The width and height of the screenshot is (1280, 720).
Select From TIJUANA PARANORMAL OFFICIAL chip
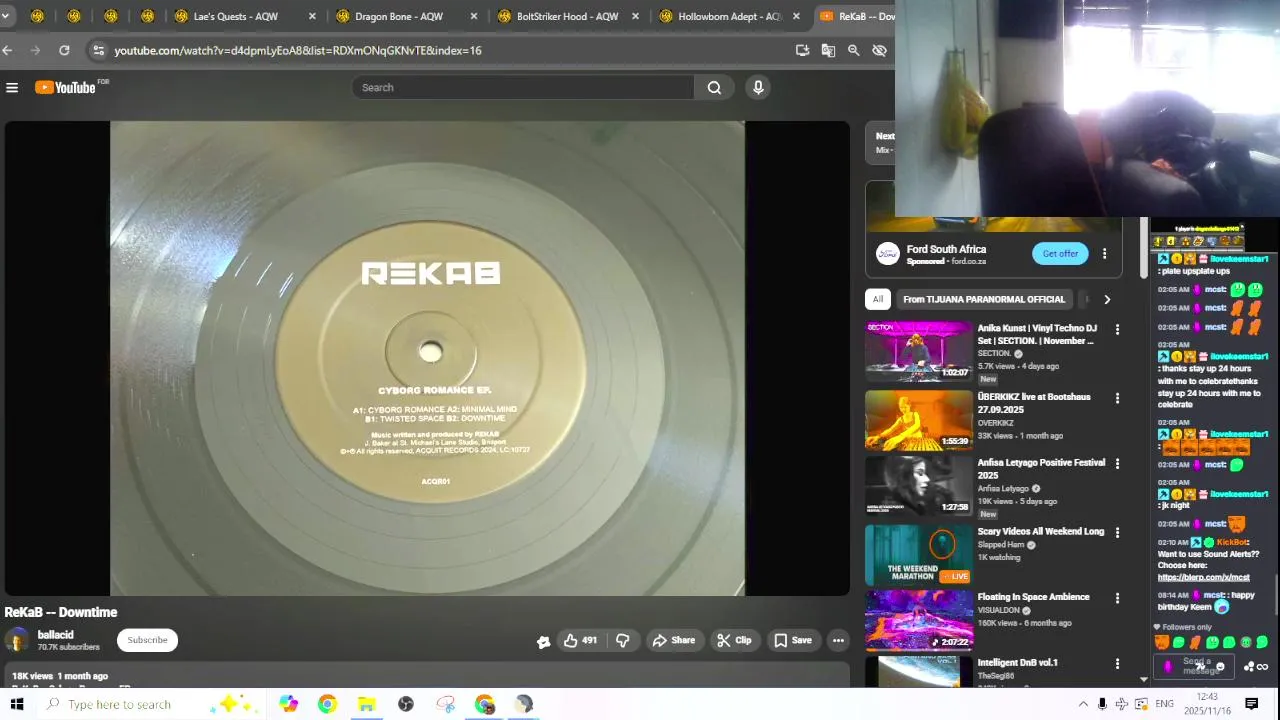coord(983,299)
